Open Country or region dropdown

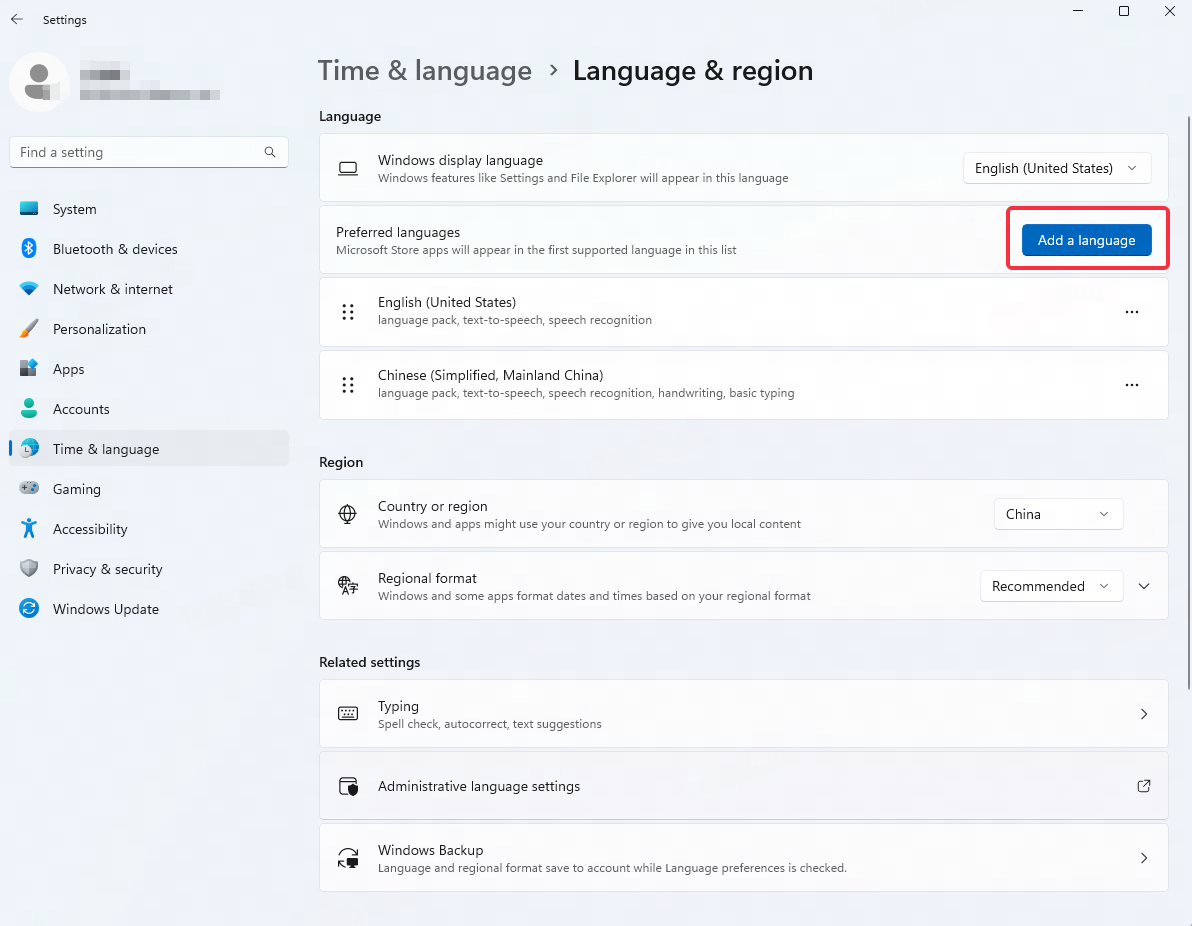click(x=1058, y=514)
